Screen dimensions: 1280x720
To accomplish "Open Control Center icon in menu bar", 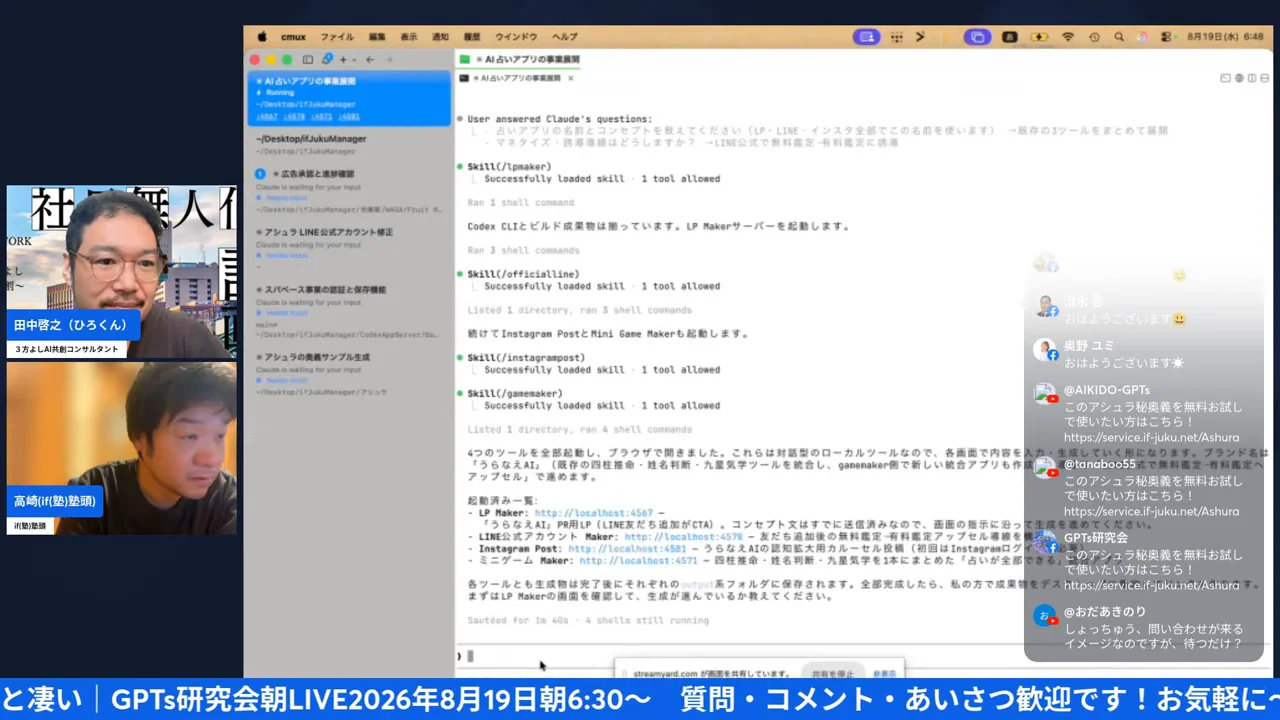I will (1166, 37).
